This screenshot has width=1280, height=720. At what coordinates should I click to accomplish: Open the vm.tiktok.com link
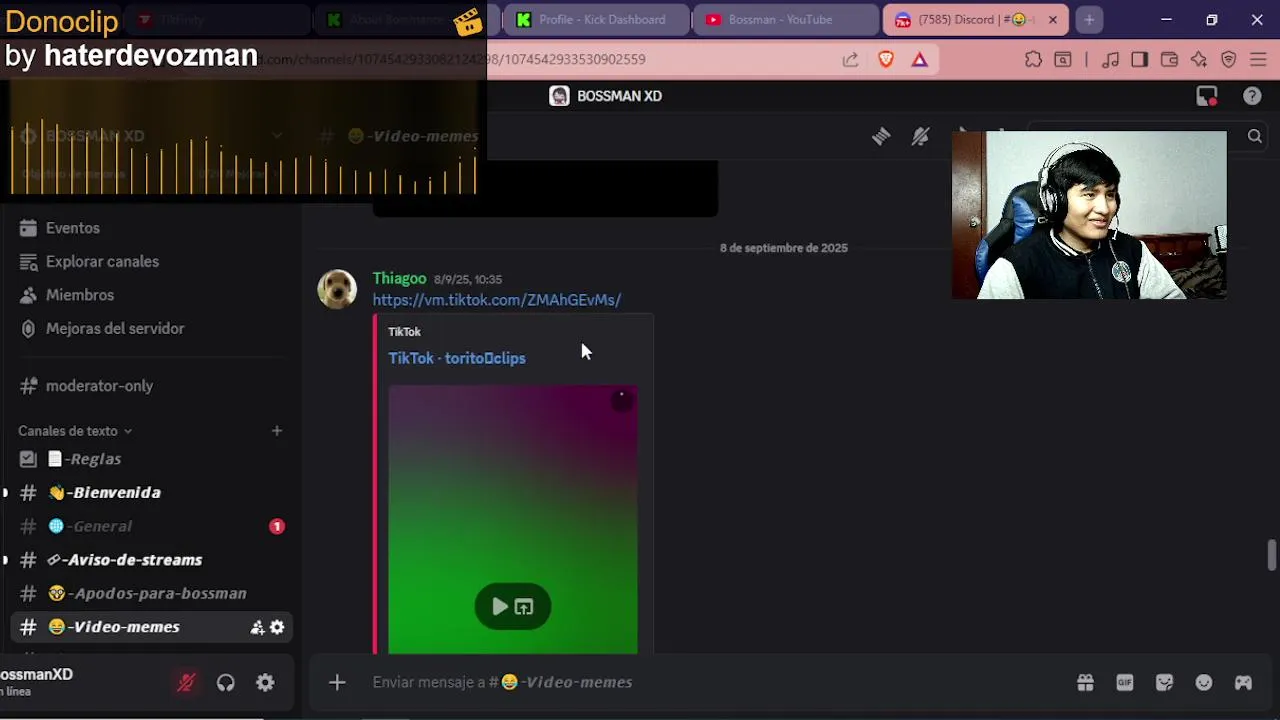pyautogui.click(x=497, y=300)
